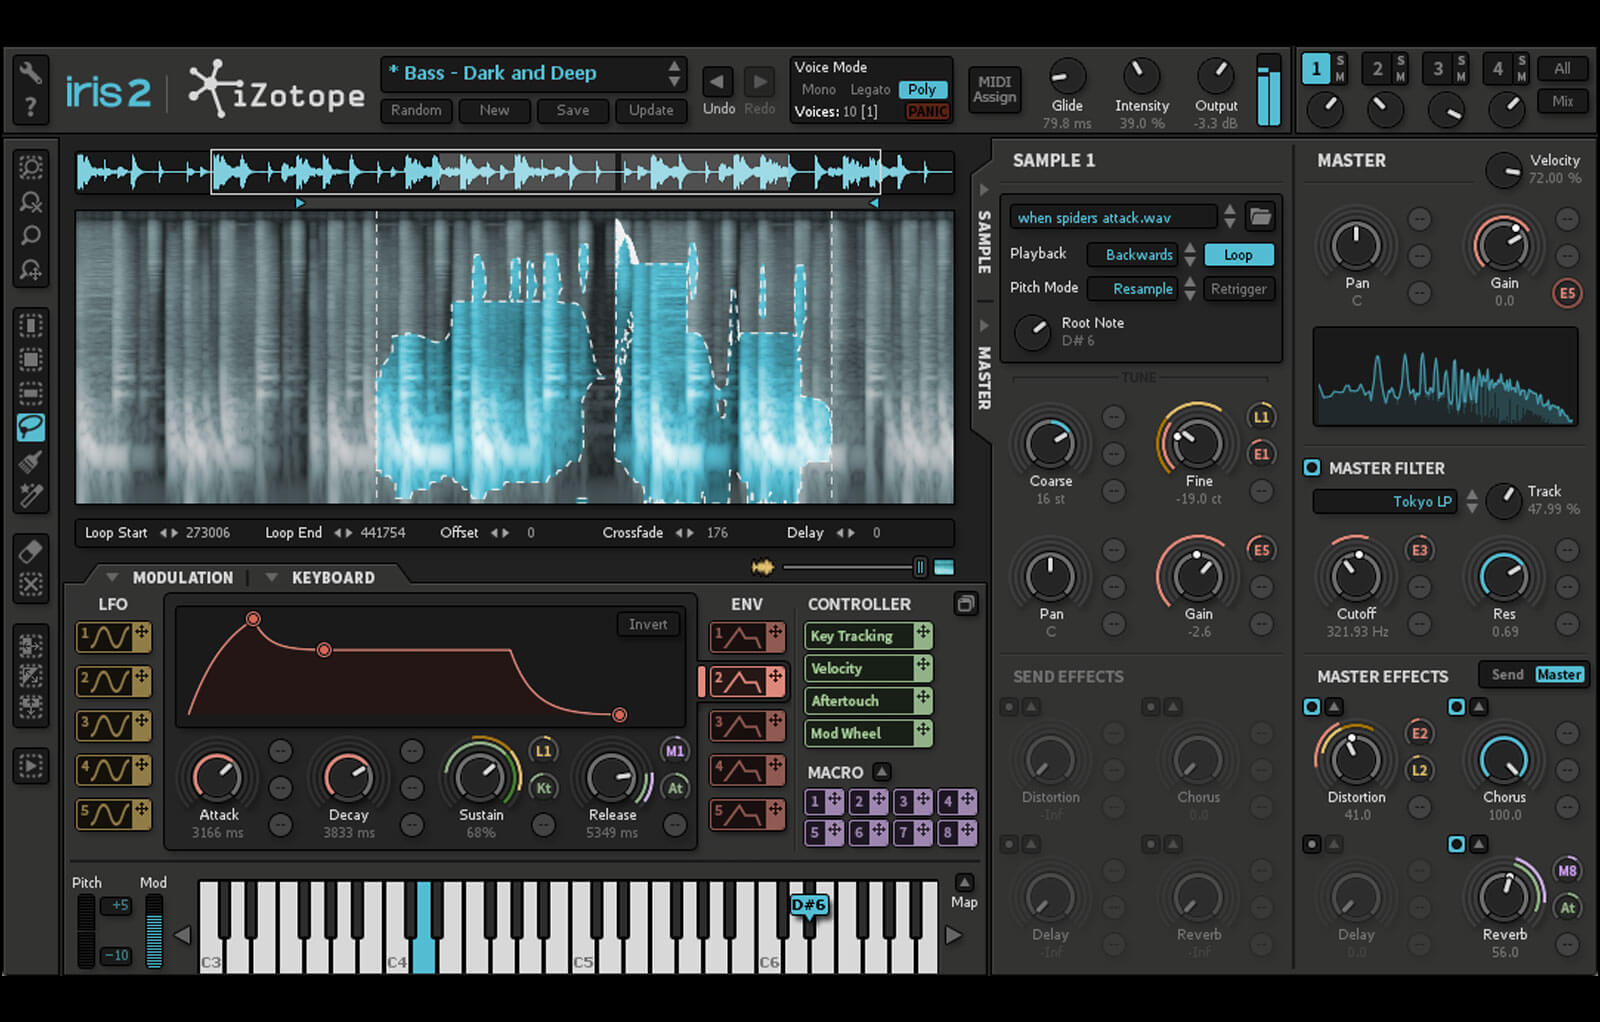Select the Brush selection tool
The width and height of the screenshot is (1600, 1022).
tap(31, 461)
